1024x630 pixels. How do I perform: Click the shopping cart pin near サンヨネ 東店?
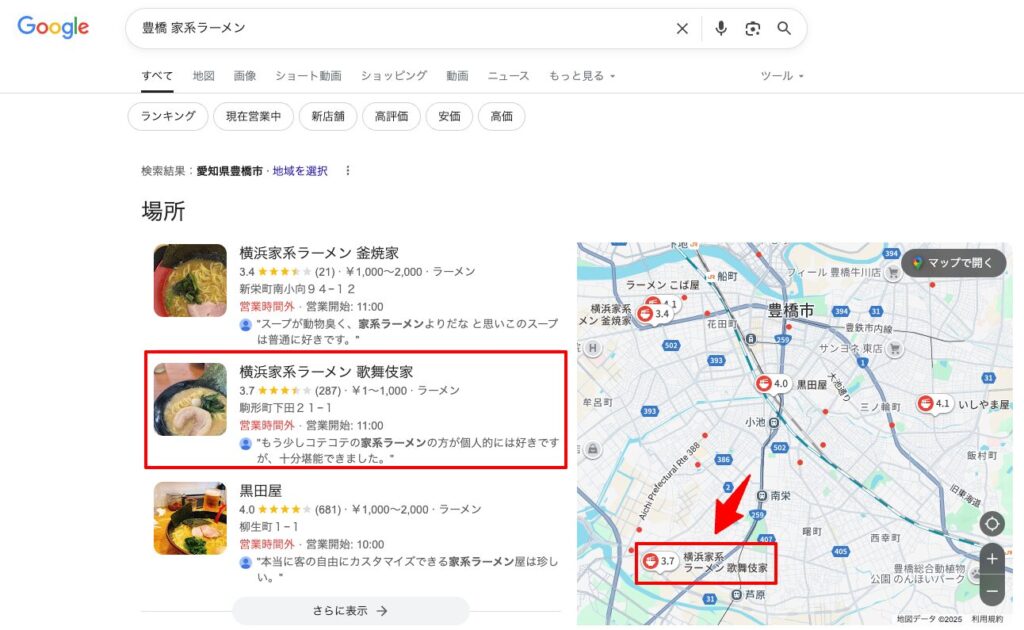point(895,349)
